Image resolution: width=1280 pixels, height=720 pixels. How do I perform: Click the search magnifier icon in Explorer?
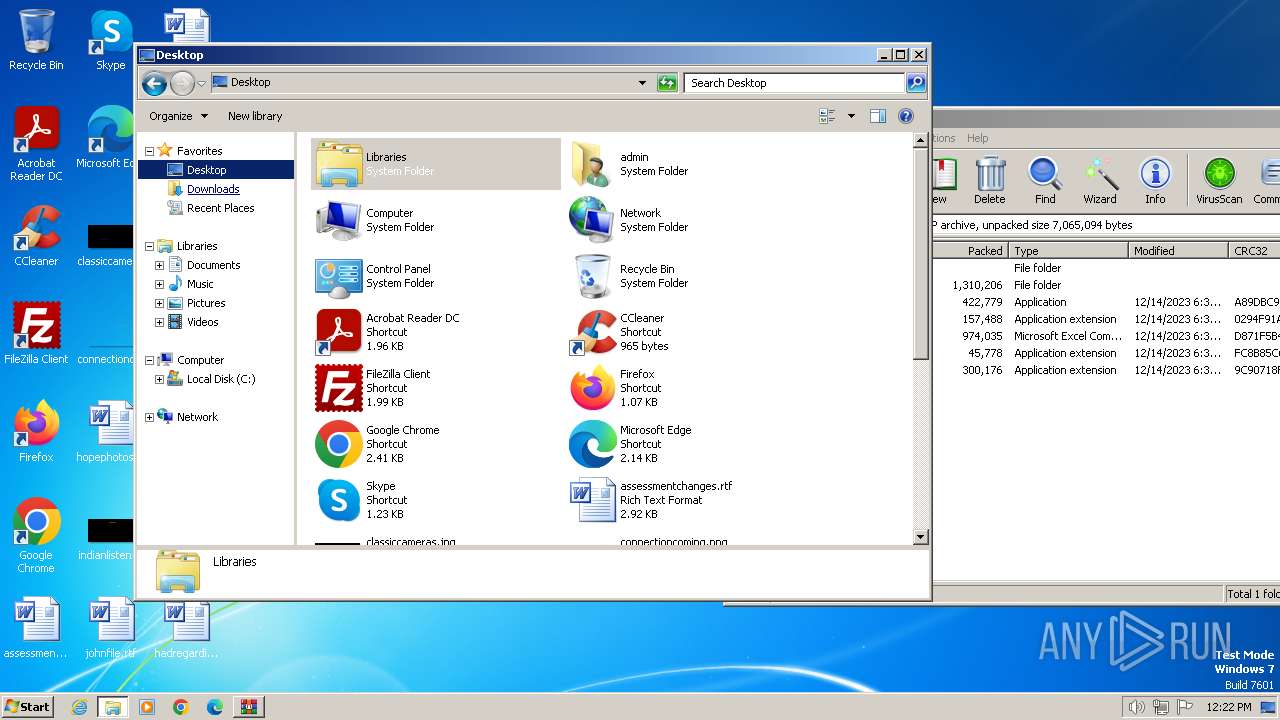(915, 83)
